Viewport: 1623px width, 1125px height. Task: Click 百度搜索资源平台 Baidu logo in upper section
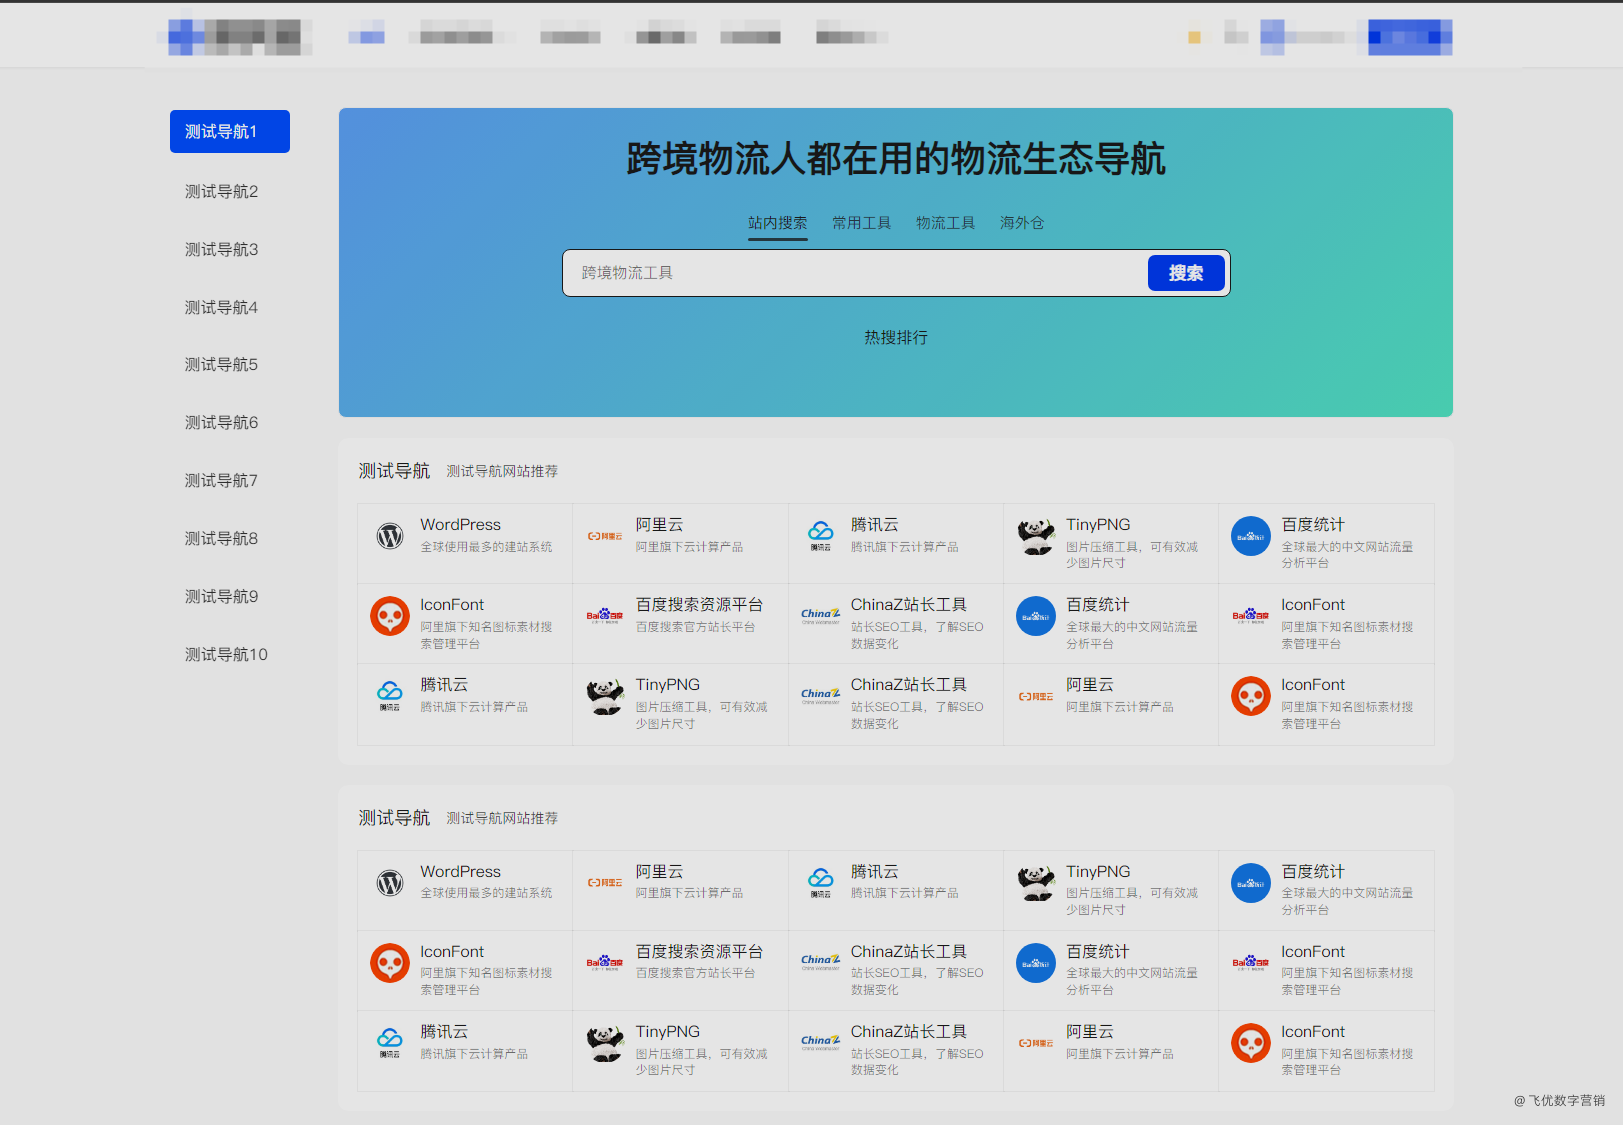[605, 616]
